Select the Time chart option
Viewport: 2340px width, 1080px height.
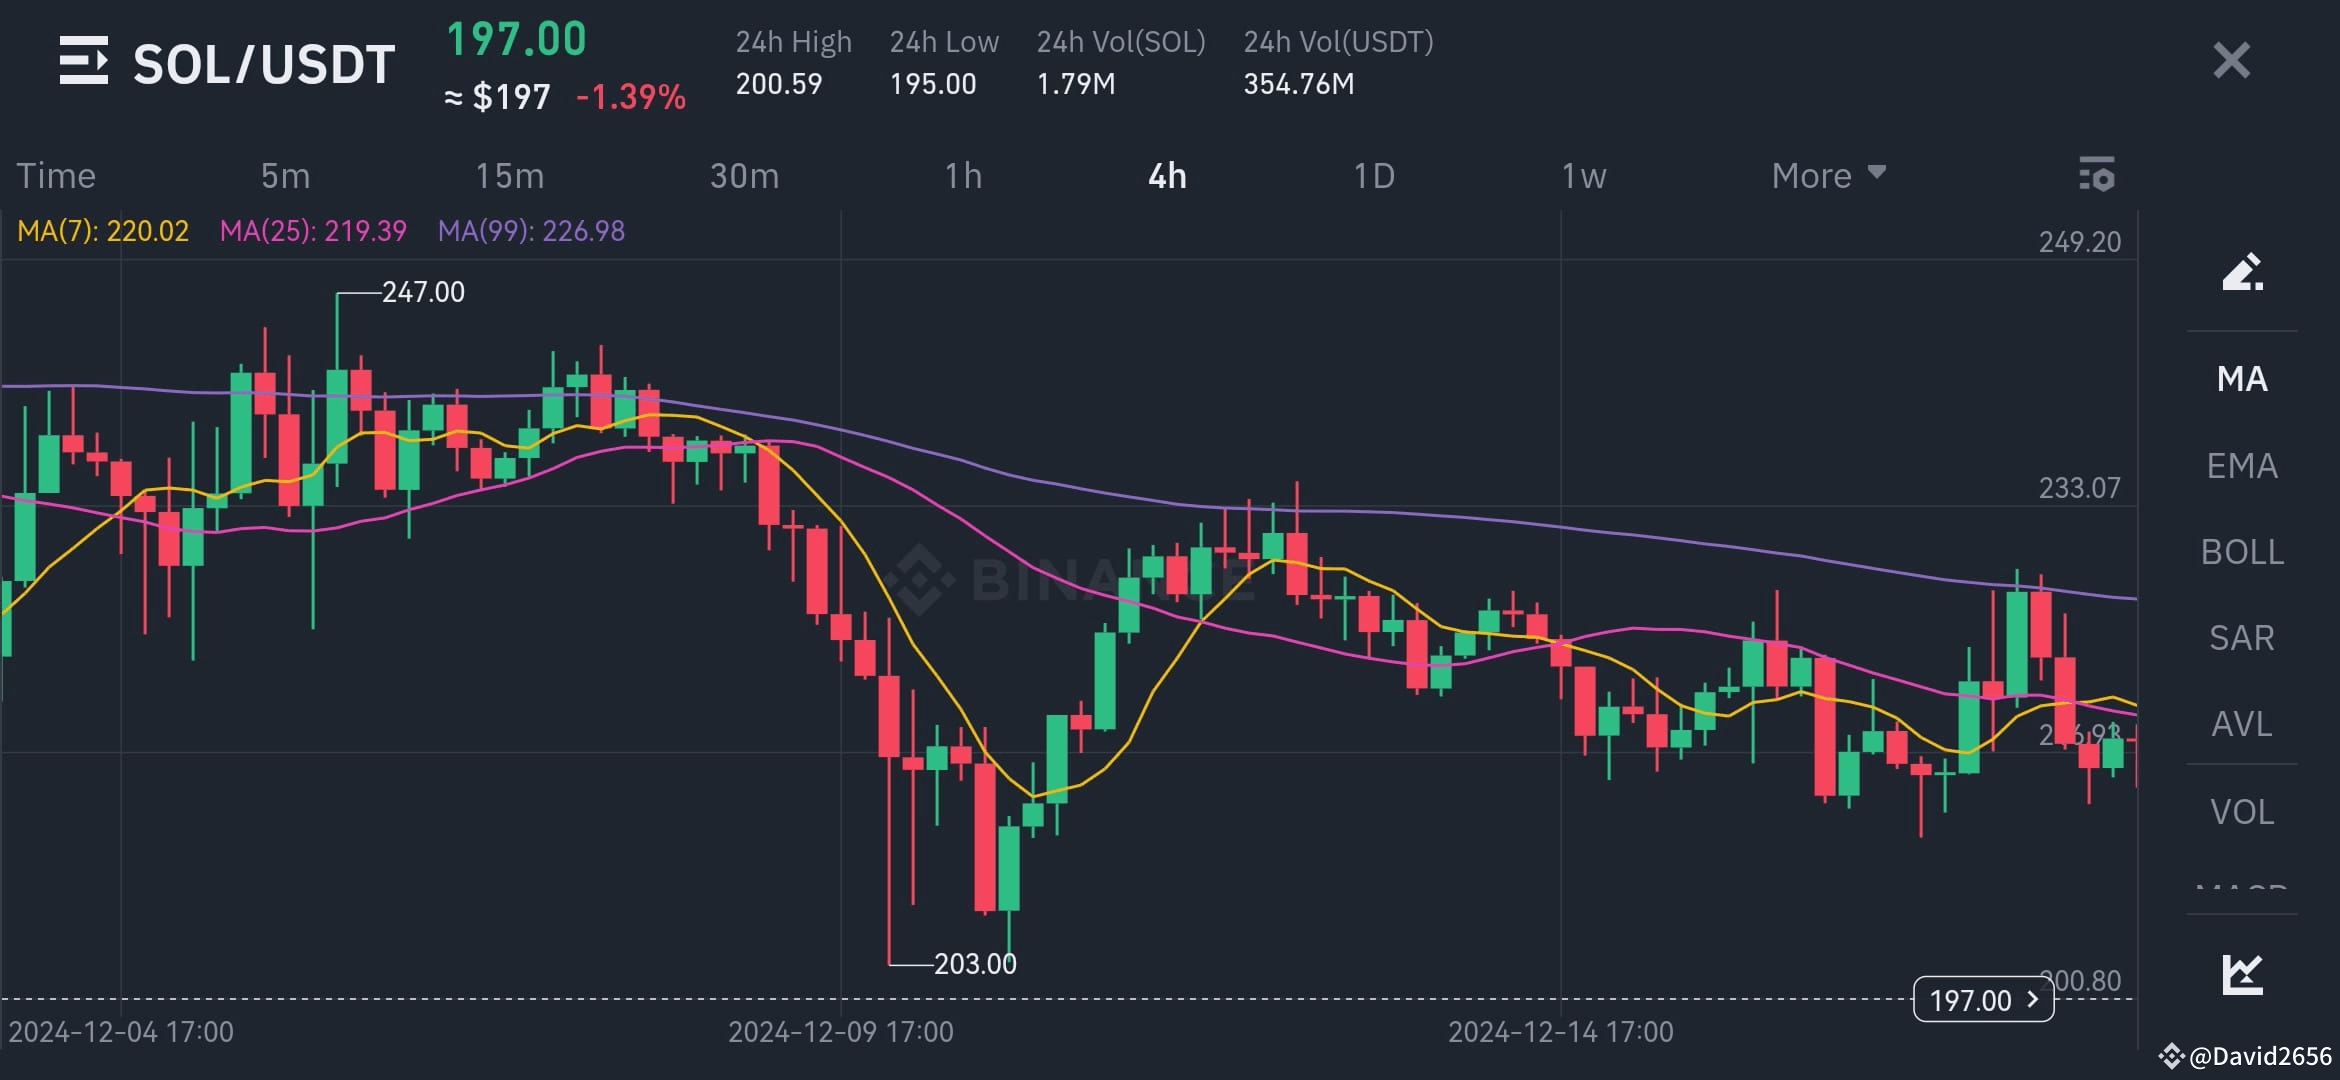coord(56,175)
